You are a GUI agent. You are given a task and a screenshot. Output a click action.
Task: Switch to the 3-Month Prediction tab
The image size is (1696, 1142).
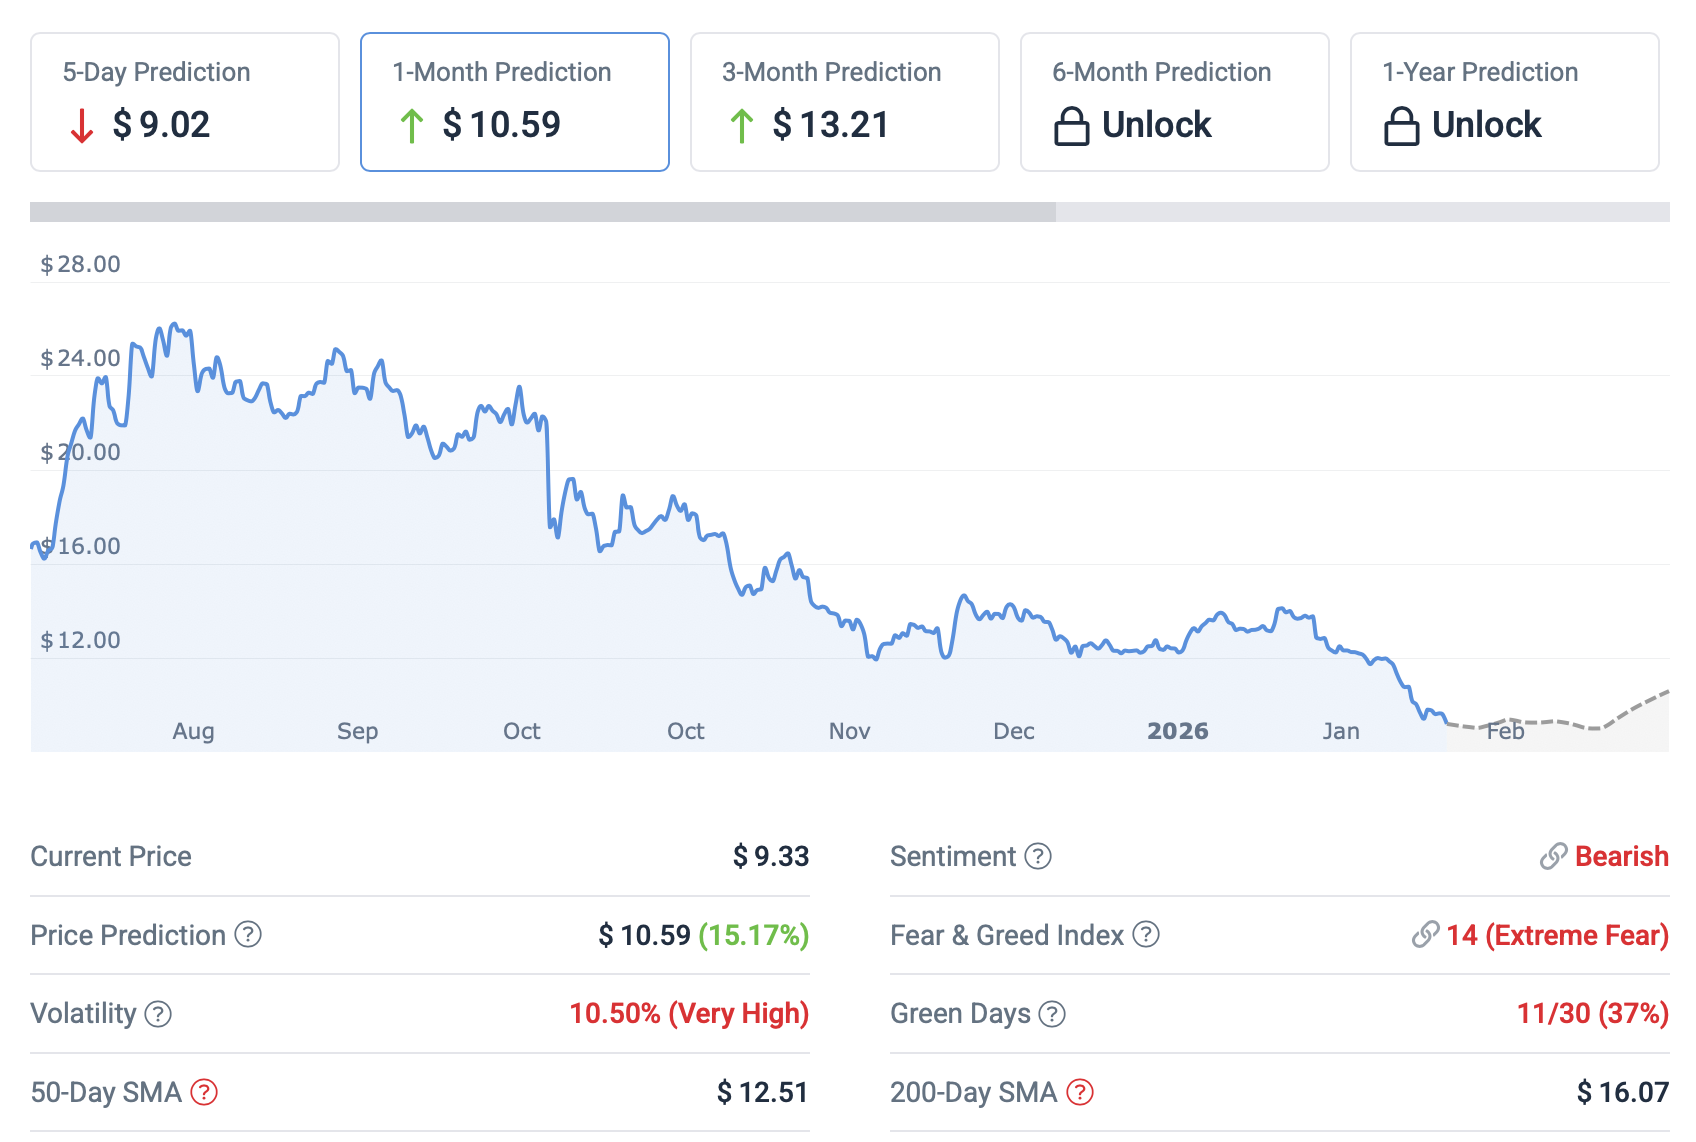click(x=845, y=102)
